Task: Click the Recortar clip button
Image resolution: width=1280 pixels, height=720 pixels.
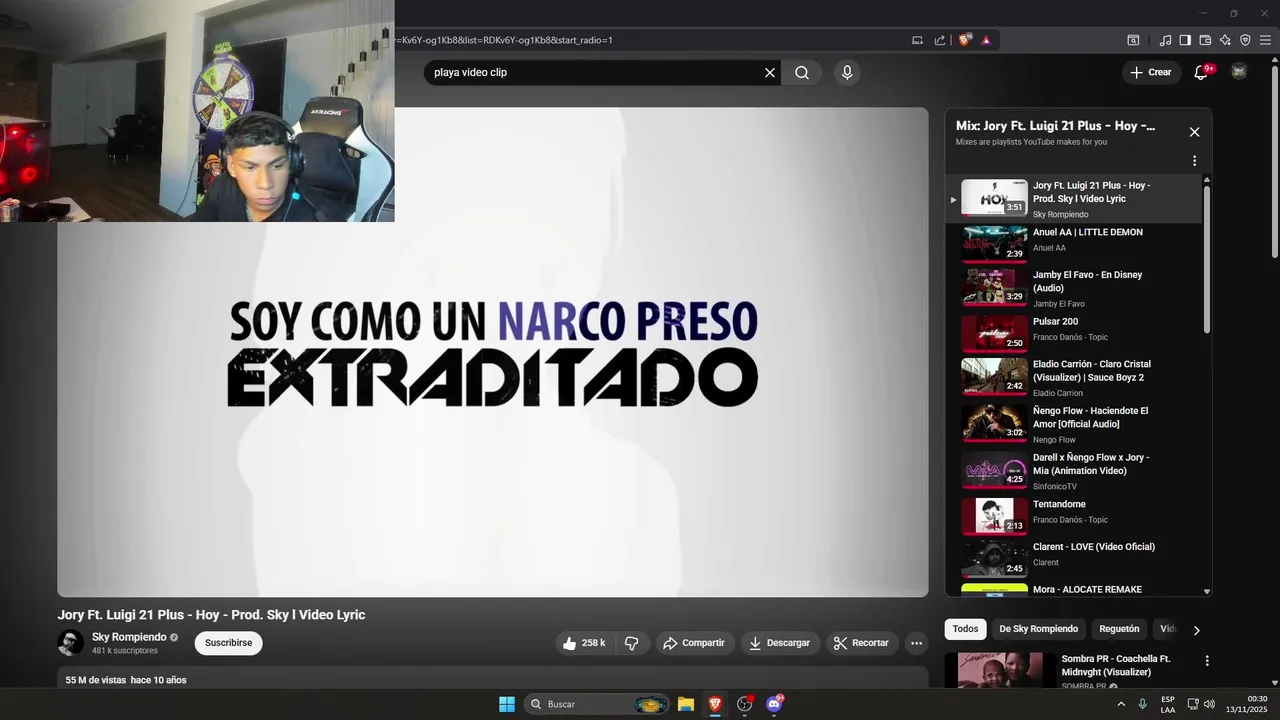Action: tap(861, 643)
